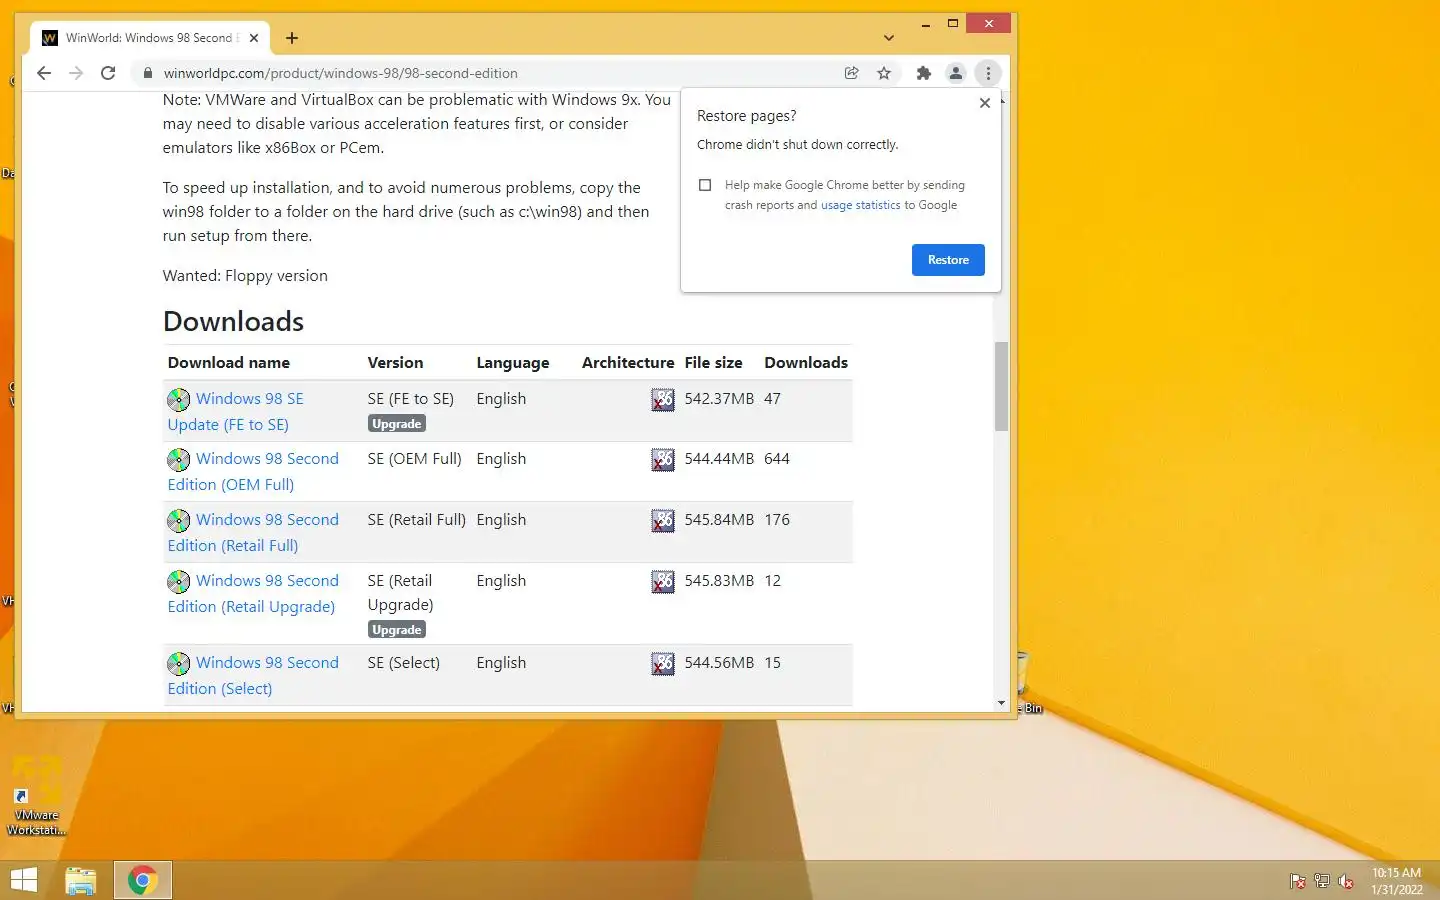Open Windows 98 Second Edition (Select) link
1440x900 pixels.
point(253,675)
